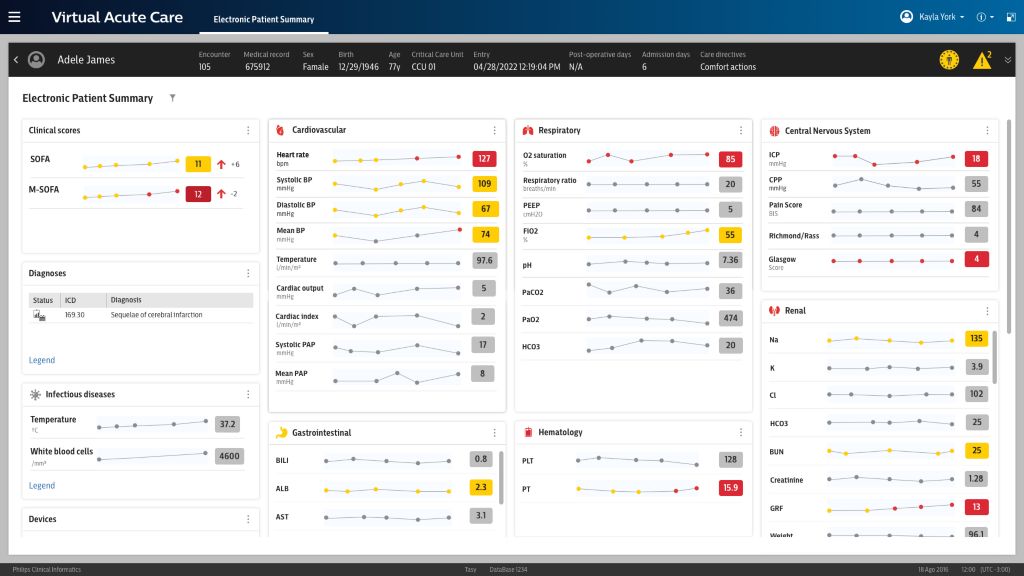Click the Temperature 37.2 value in Infectious diseases
Viewport: 1024px width, 576px height.
[x=227, y=424]
